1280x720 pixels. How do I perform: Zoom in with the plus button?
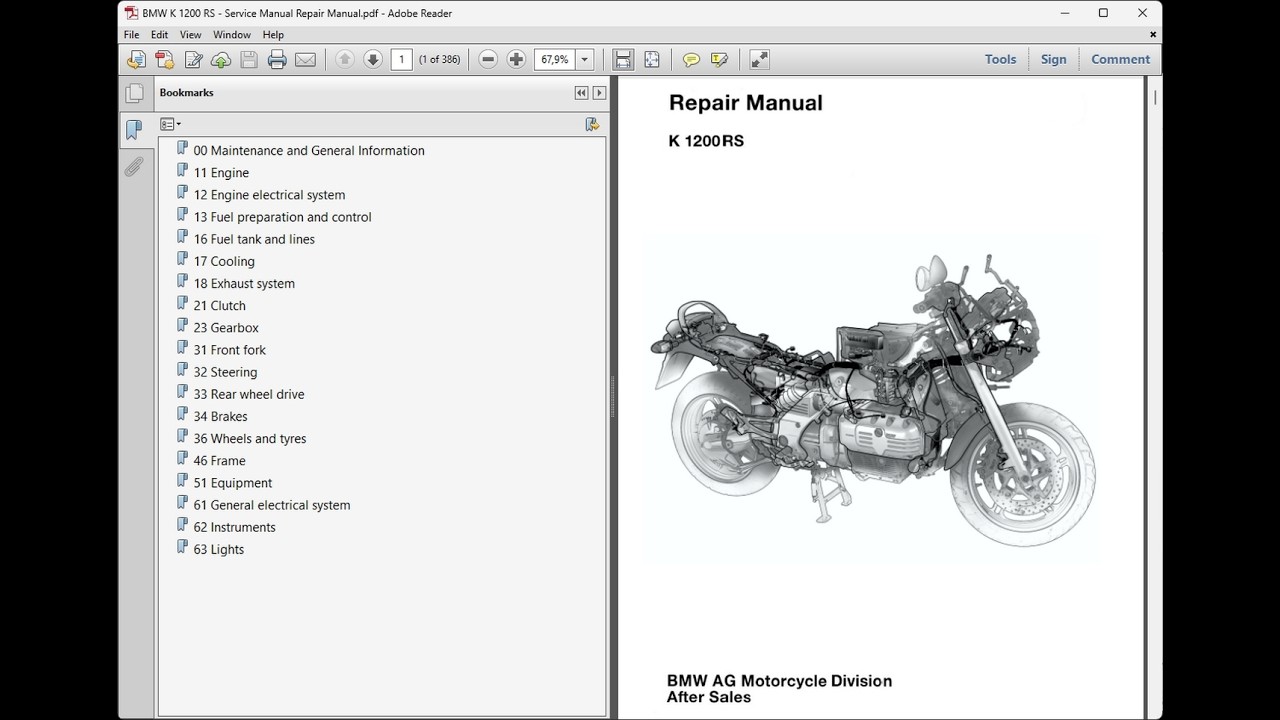[516, 60]
